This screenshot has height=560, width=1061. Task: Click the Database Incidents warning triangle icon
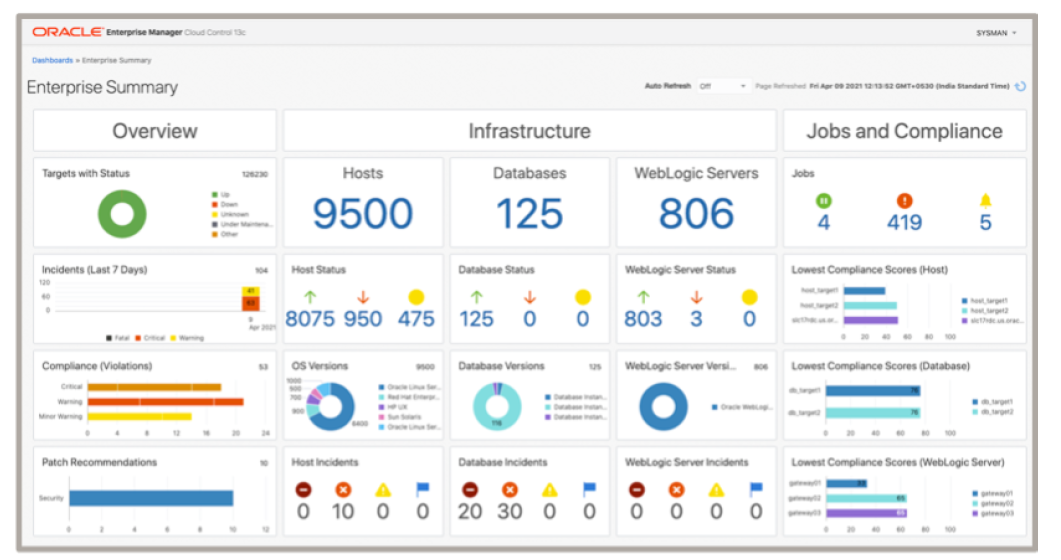point(549,490)
